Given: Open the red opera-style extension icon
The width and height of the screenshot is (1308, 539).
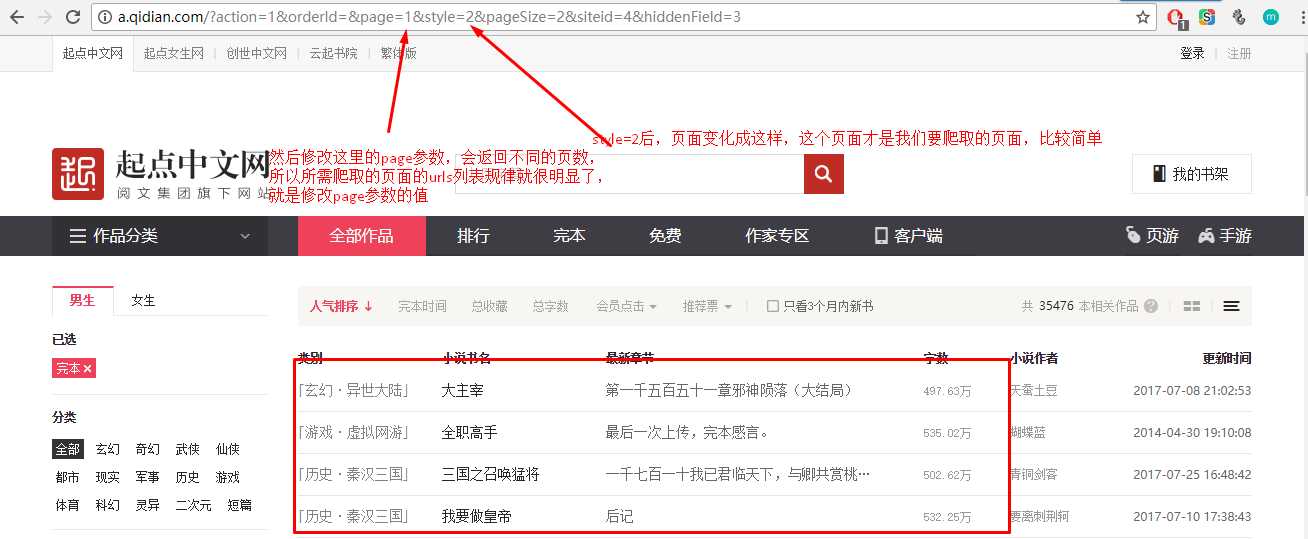Looking at the screenshot, I should pos(1176,17).
